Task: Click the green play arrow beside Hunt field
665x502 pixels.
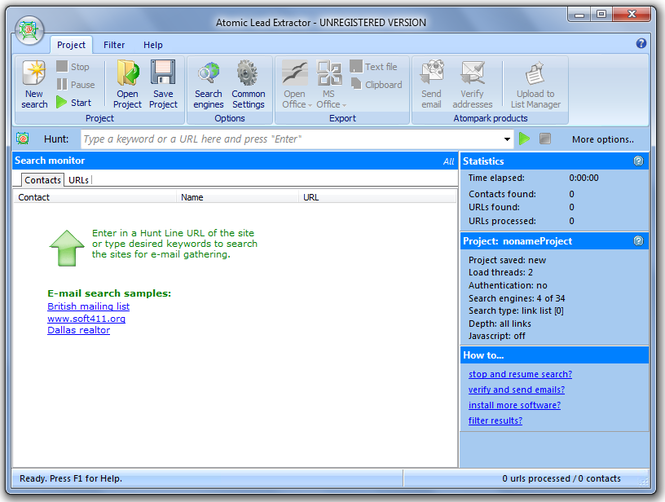Action: pos(525,139)
